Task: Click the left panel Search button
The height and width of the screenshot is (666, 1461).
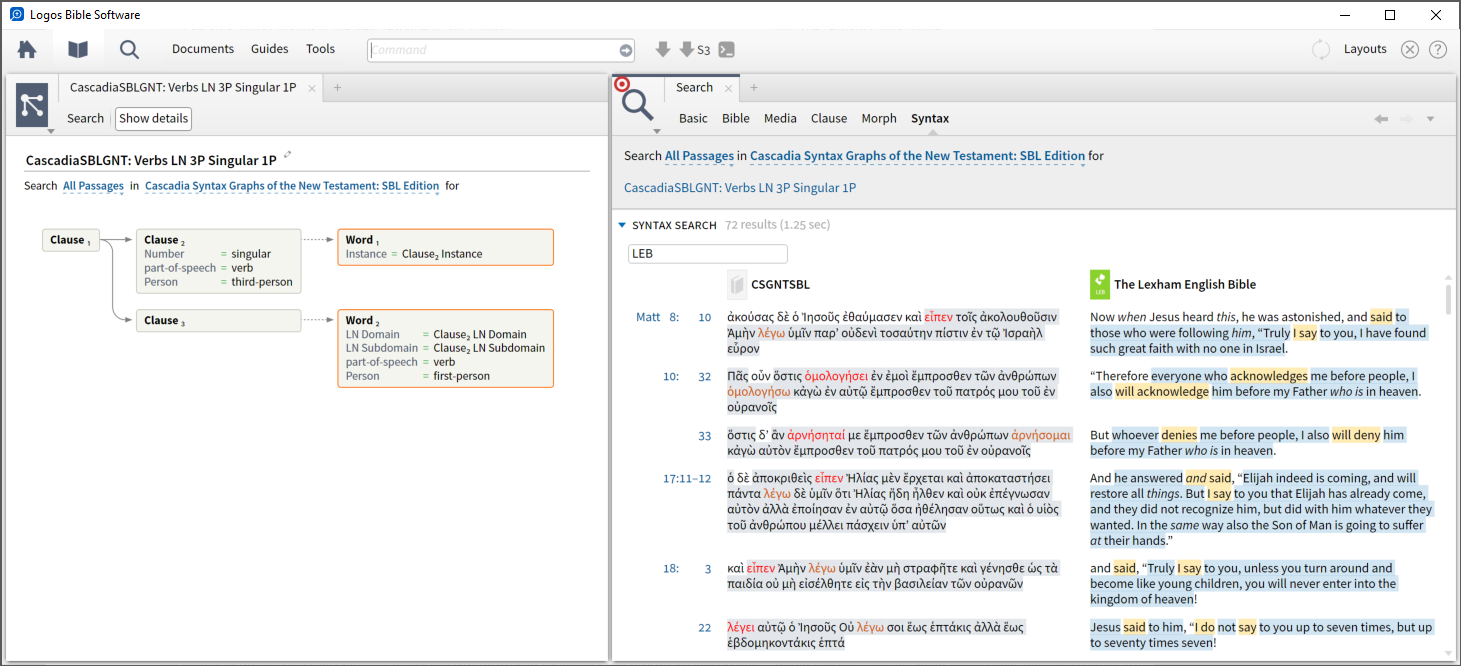Action: point(85,118)
